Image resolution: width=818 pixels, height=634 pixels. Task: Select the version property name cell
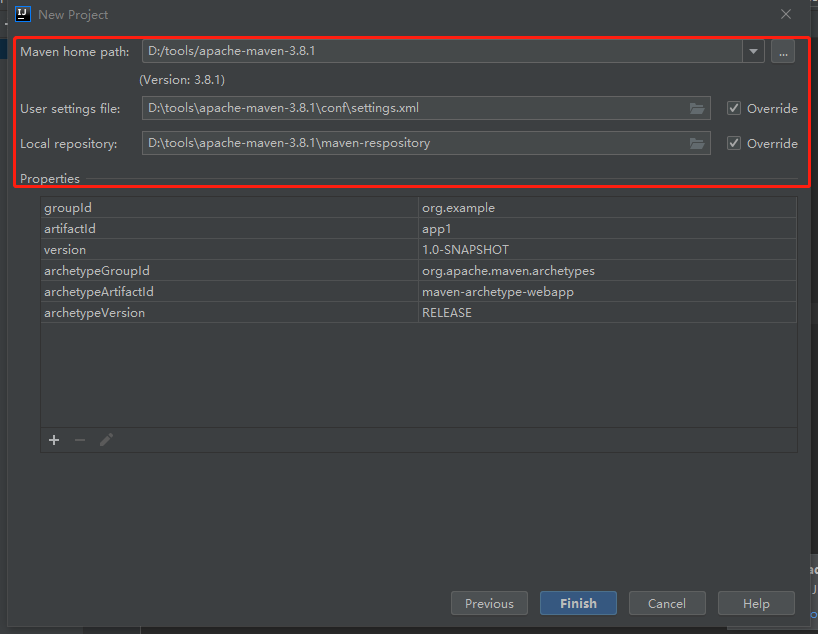tap(230, 249)
